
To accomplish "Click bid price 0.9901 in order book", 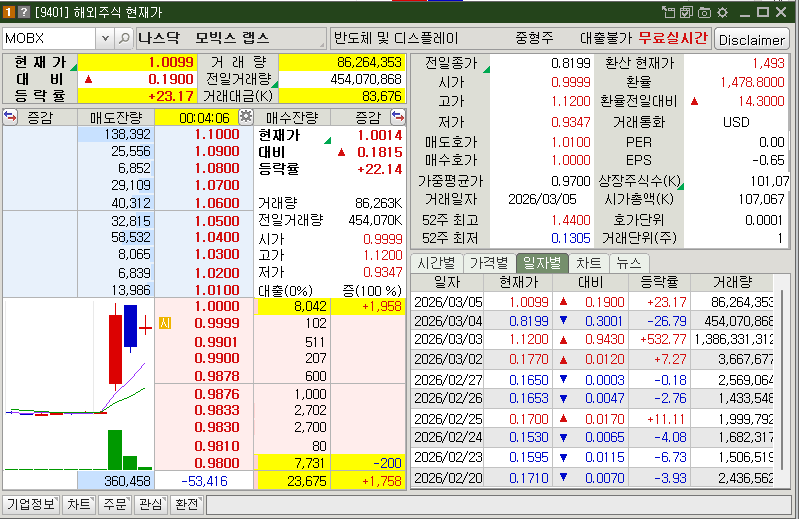I will [217, 342].
